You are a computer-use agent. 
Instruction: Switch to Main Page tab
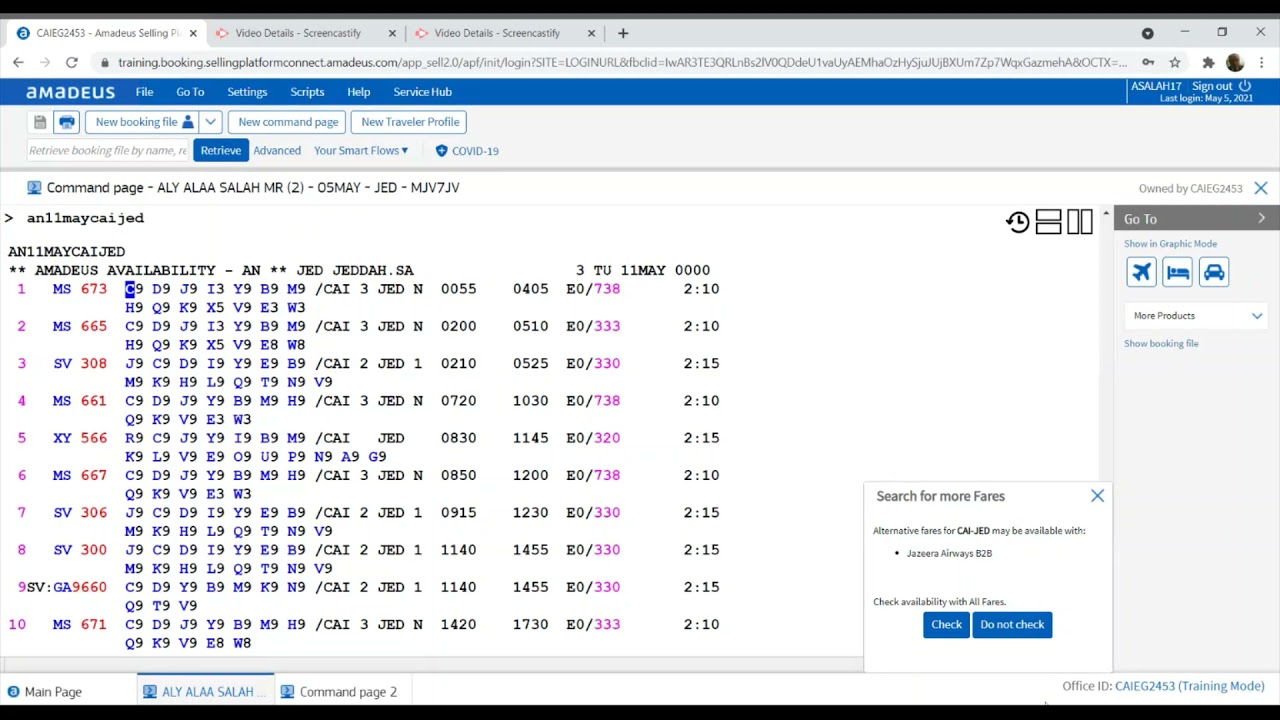pos(45,692)
